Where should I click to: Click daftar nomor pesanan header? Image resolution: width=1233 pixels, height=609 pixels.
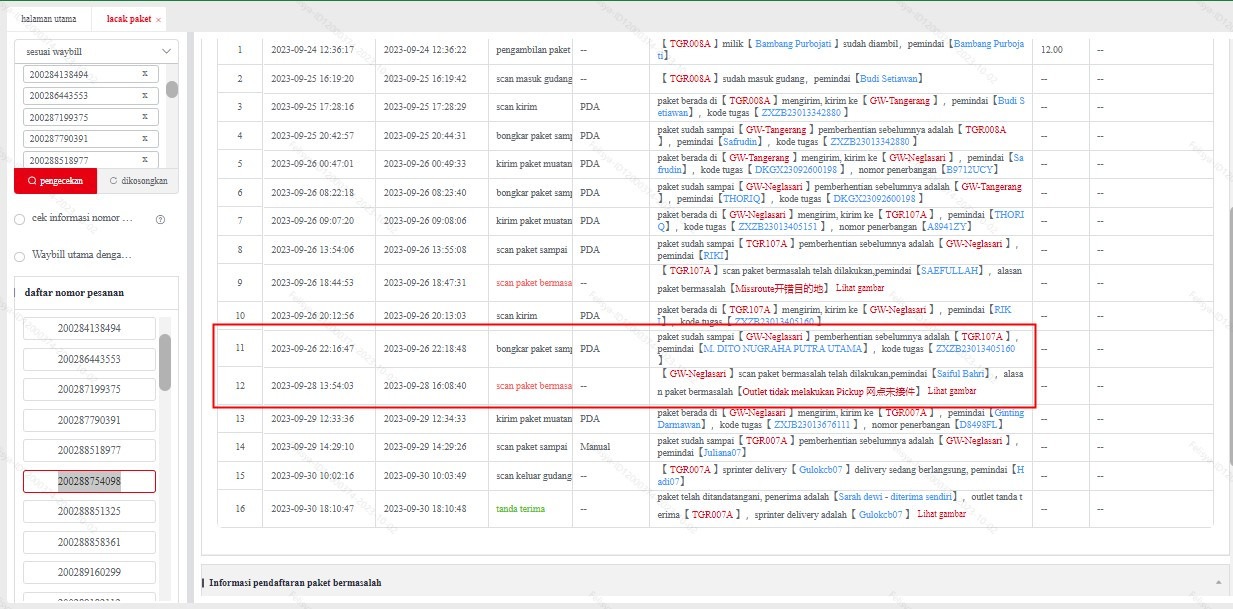point(75,292)
